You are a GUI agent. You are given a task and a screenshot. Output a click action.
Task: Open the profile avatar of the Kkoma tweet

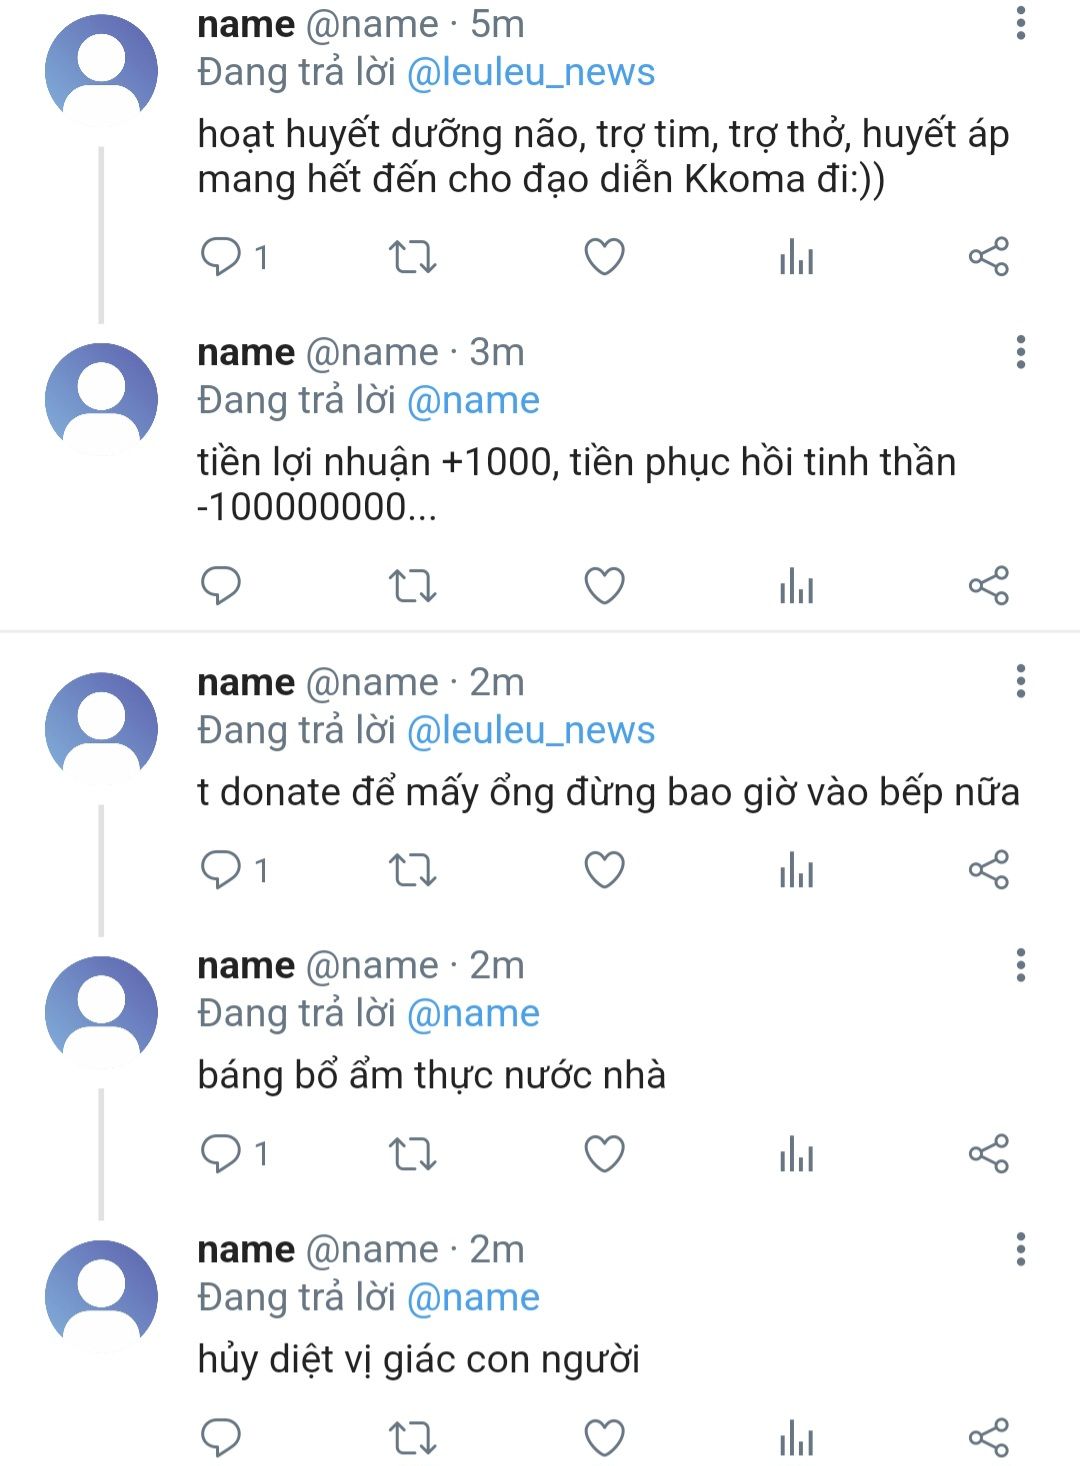[x=101, y=68]
